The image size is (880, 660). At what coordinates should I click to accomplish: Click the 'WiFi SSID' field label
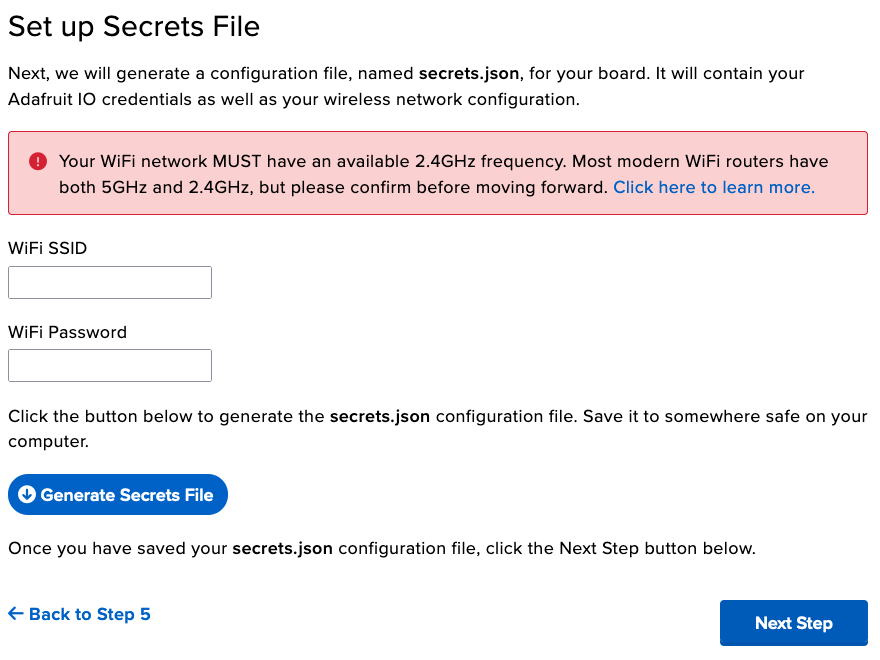point(48,248)
